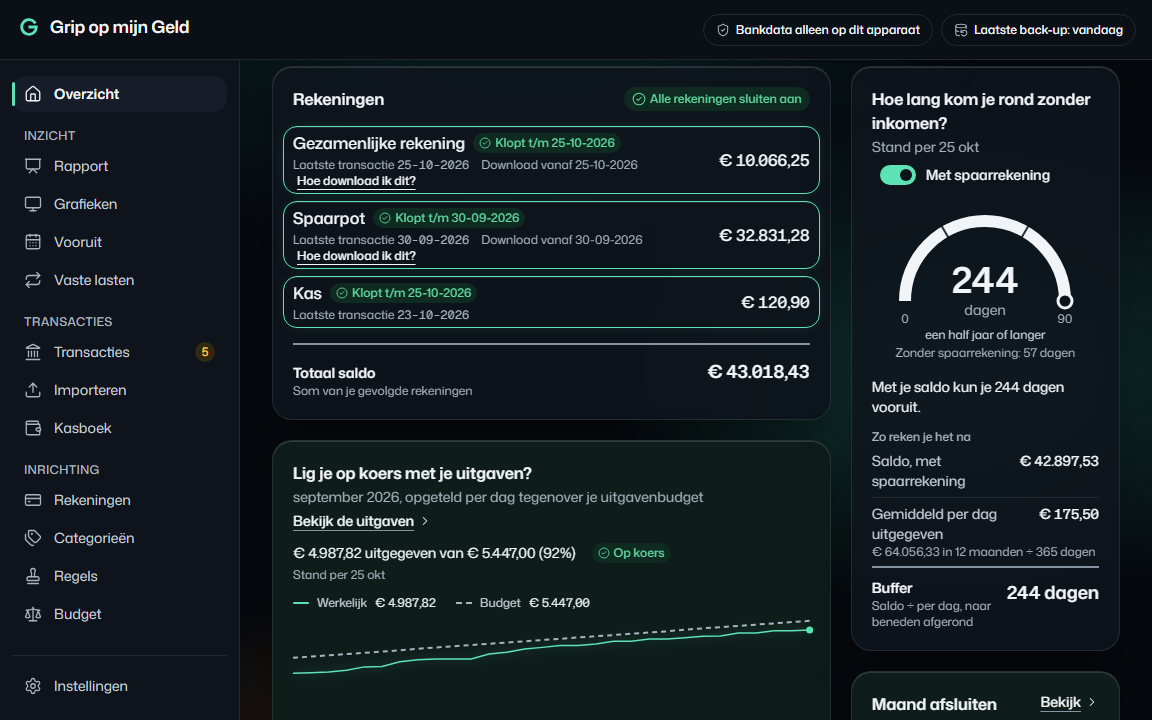This screenshot has height=720, width=1152.
Task: Open the Rapport page
Action: coord(120,166)
